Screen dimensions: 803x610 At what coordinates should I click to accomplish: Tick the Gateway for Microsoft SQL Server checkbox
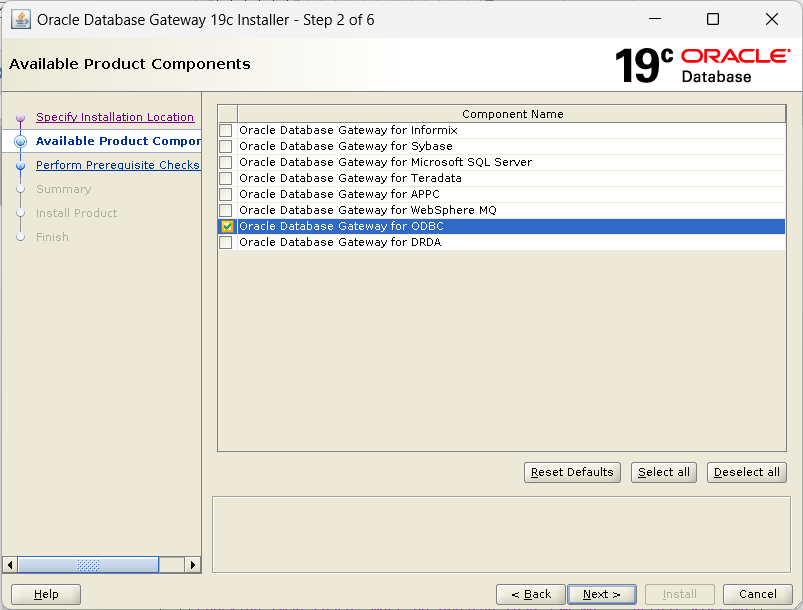pyautogui.click(x=225, y=162)
